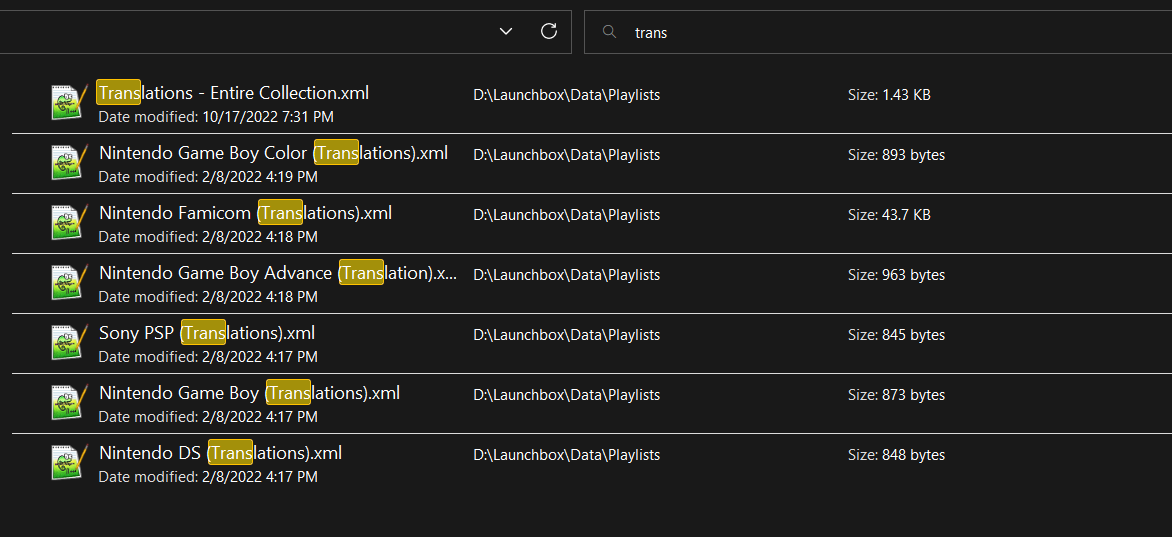Select Translations - Entire Collection.xml file icon

tap(70, 102)
